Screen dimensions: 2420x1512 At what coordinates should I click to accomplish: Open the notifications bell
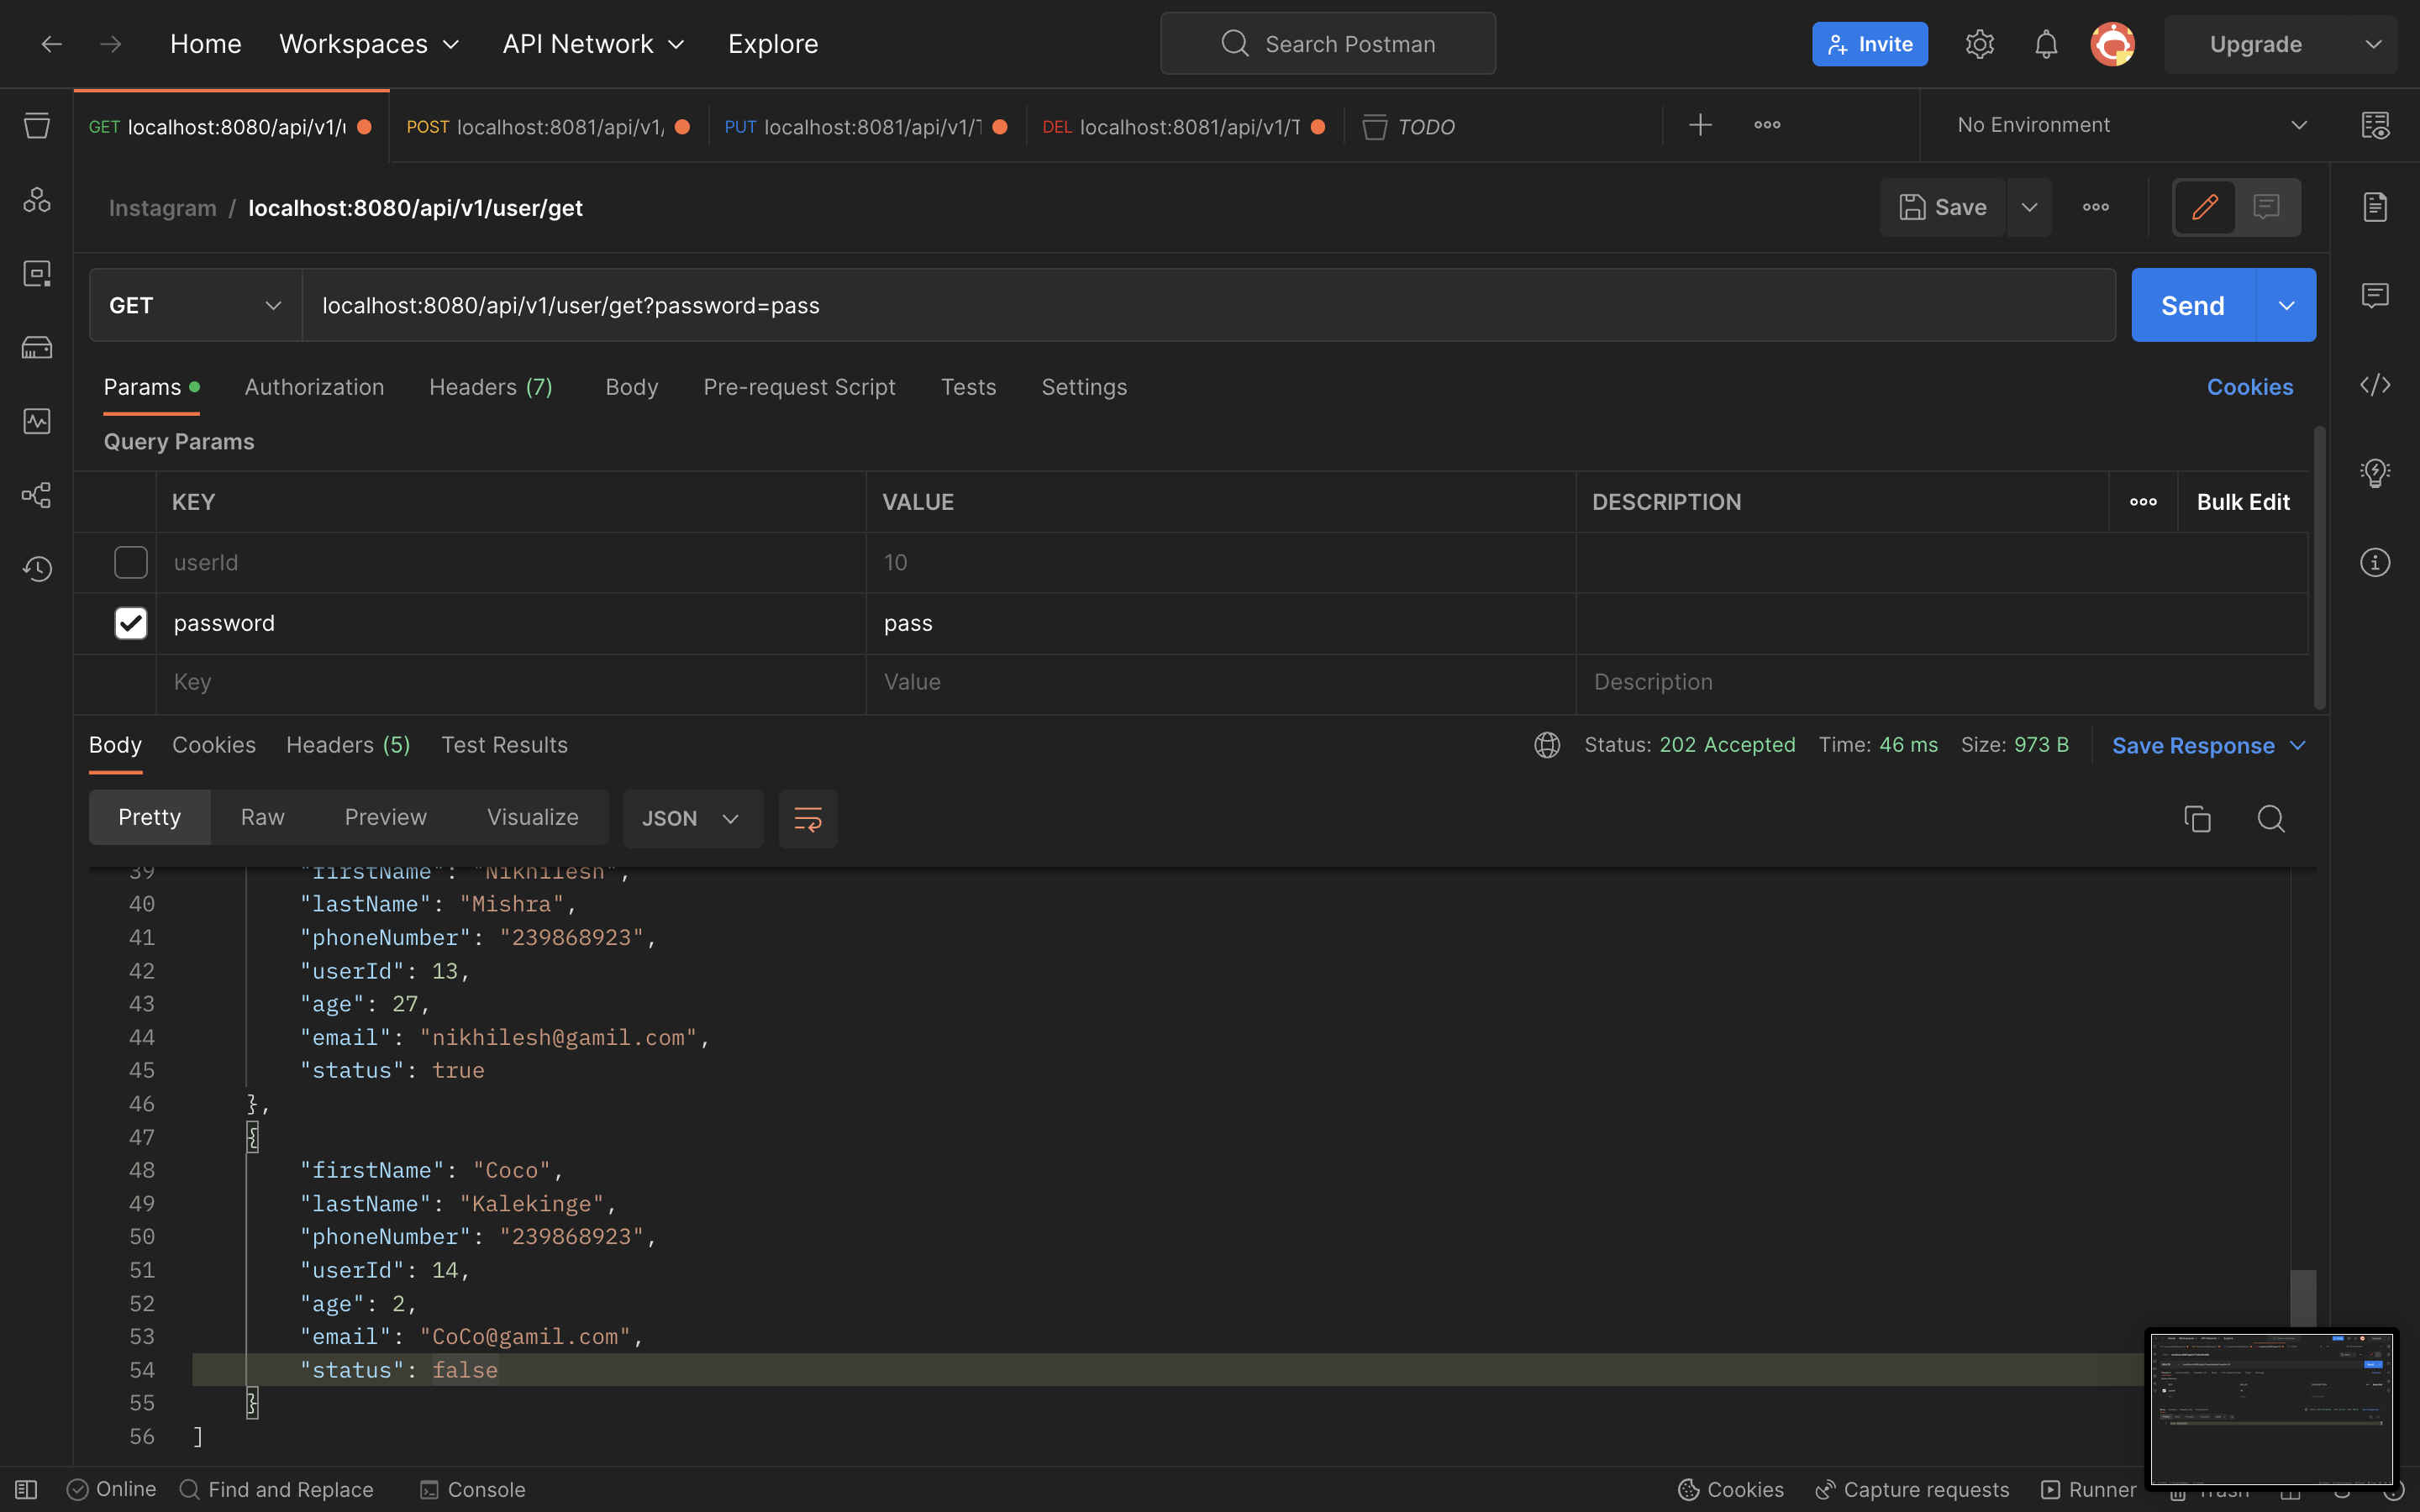2046,44
